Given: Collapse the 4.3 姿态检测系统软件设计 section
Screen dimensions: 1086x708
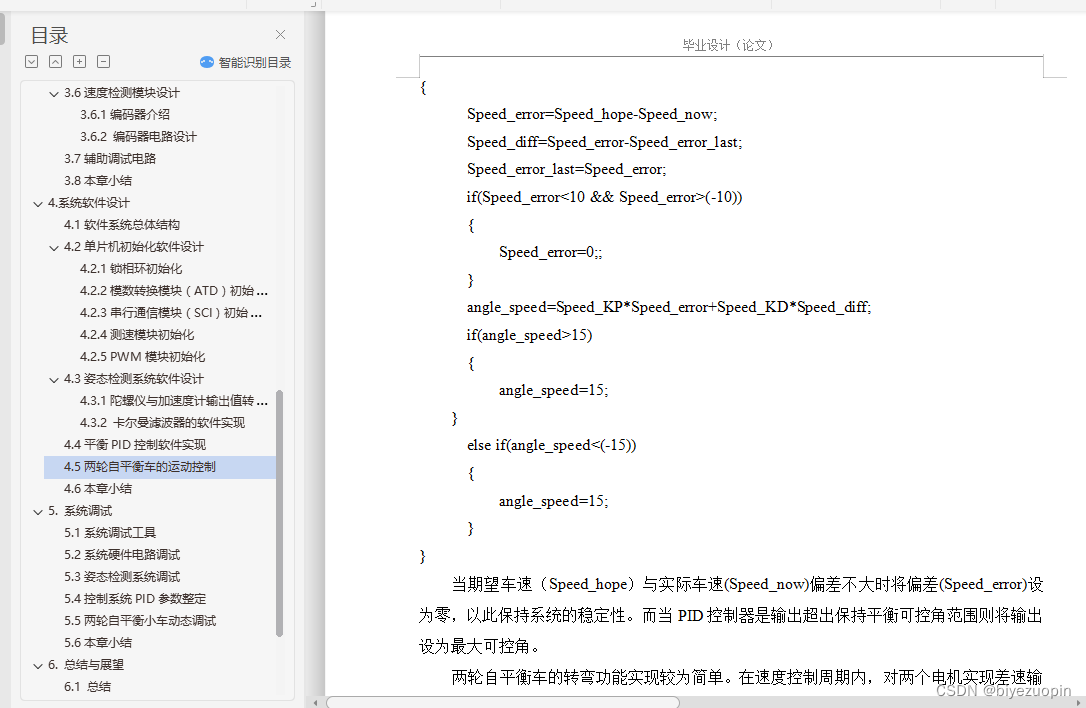Looking at the screenshot, I should (x=54, y=380).
